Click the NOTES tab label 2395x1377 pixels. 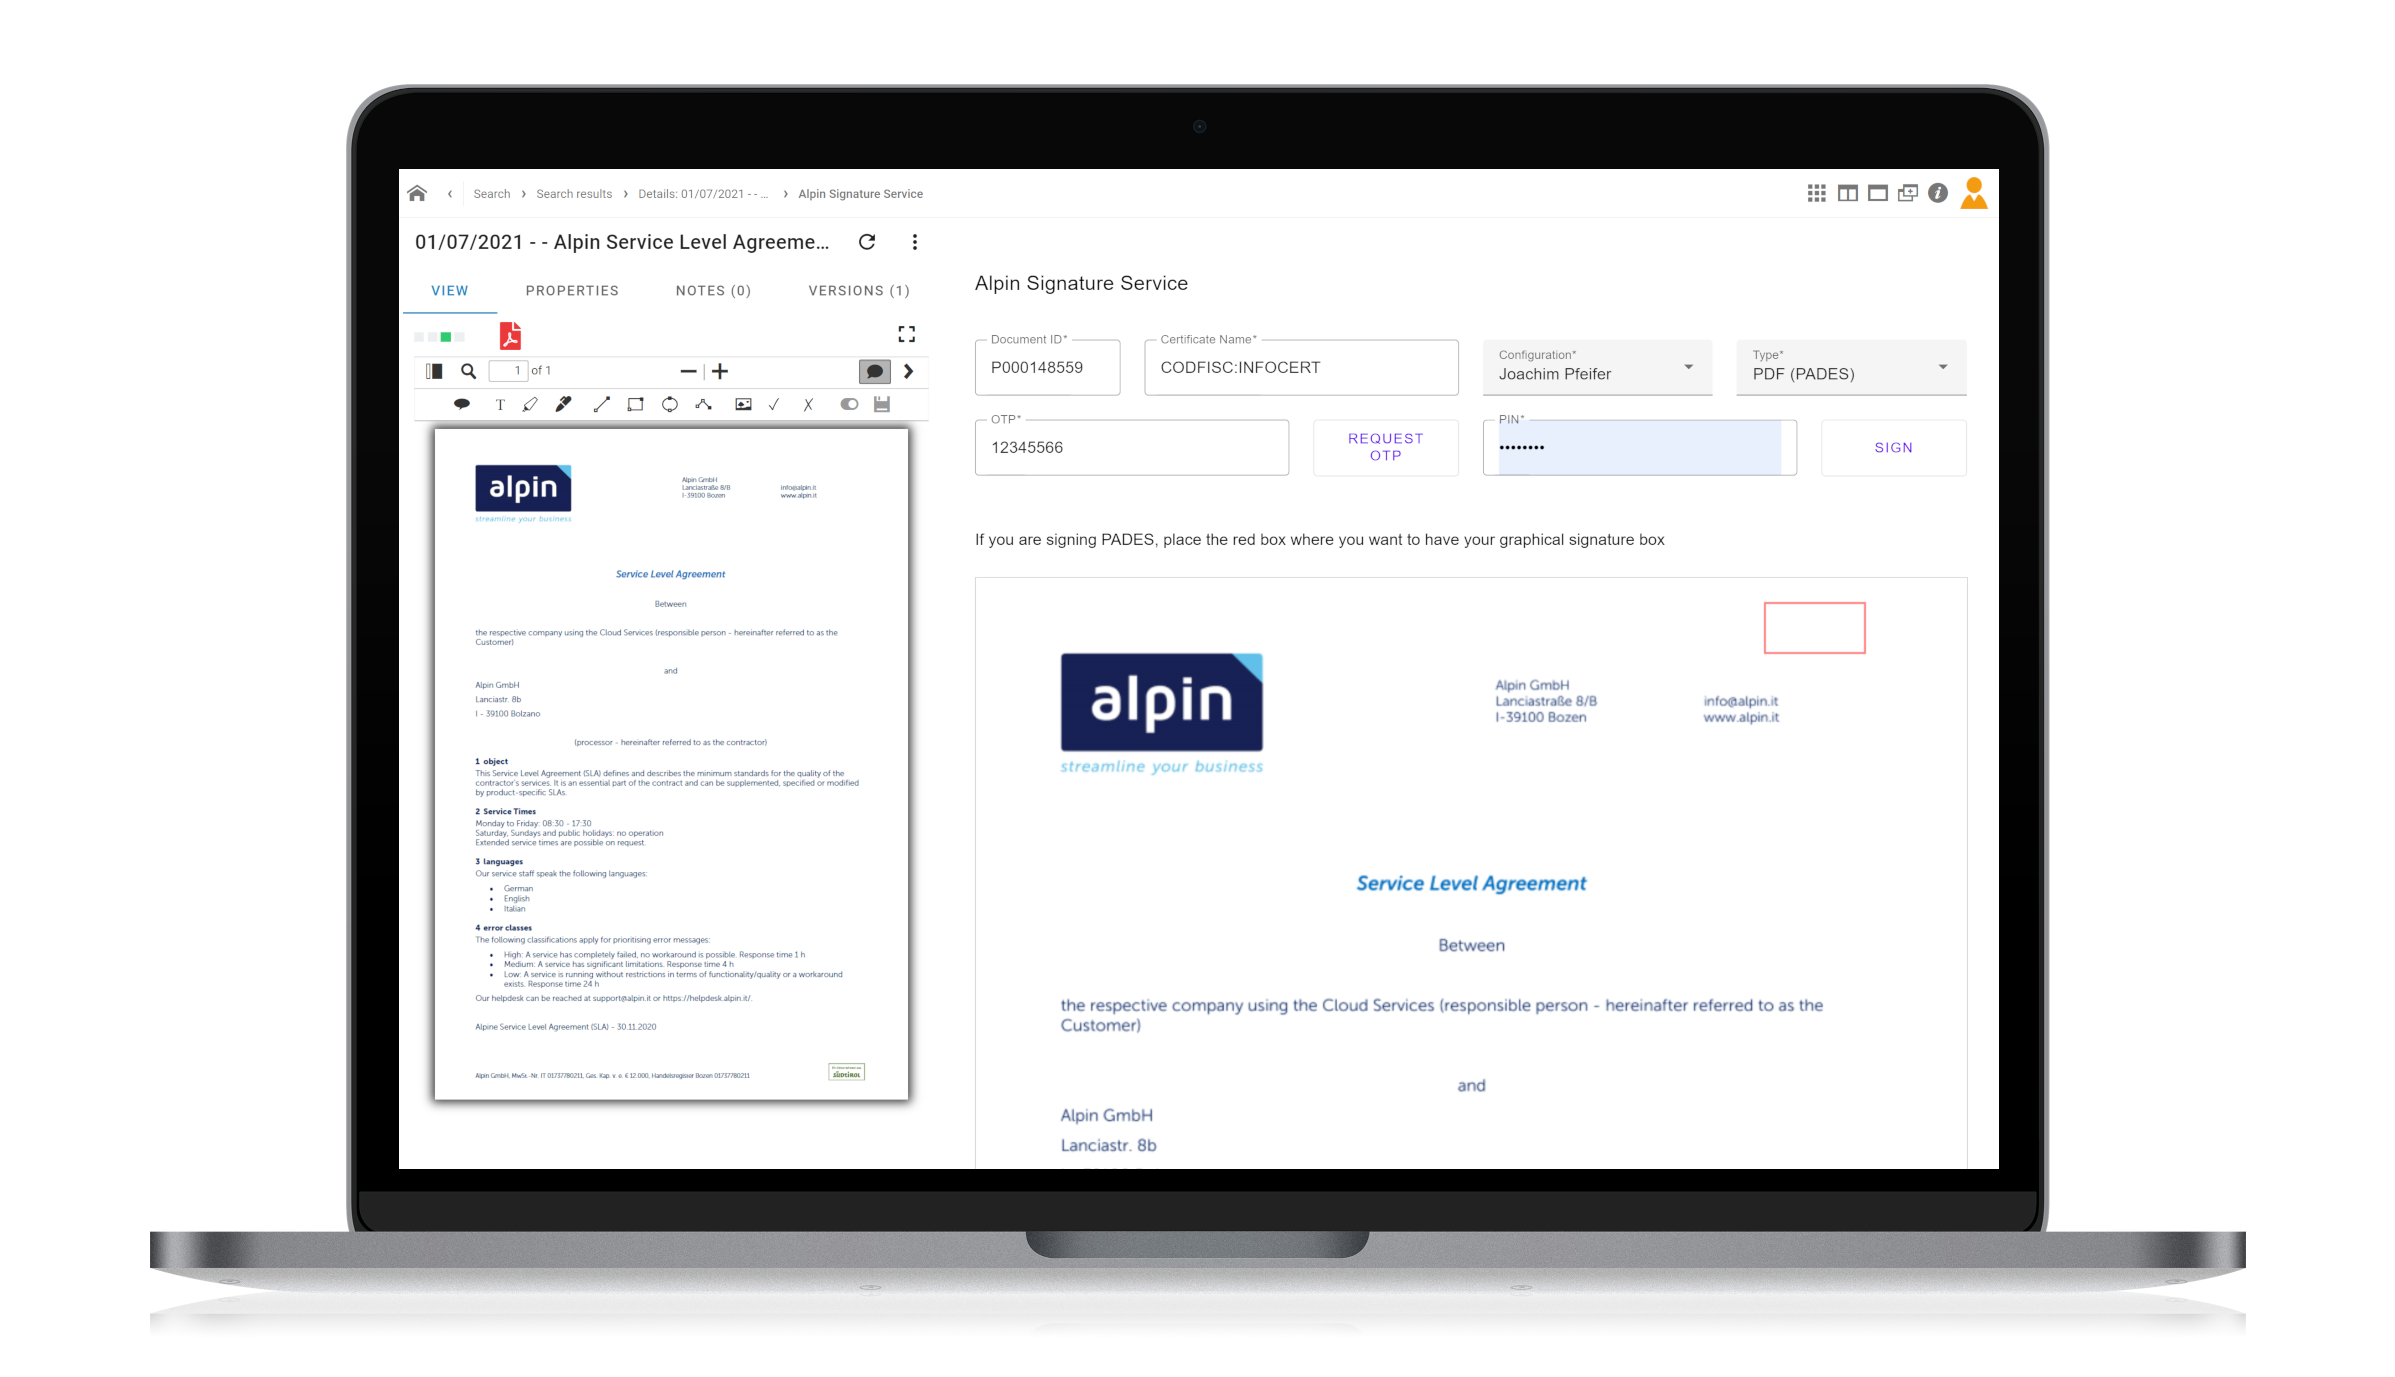pos(711,291)
